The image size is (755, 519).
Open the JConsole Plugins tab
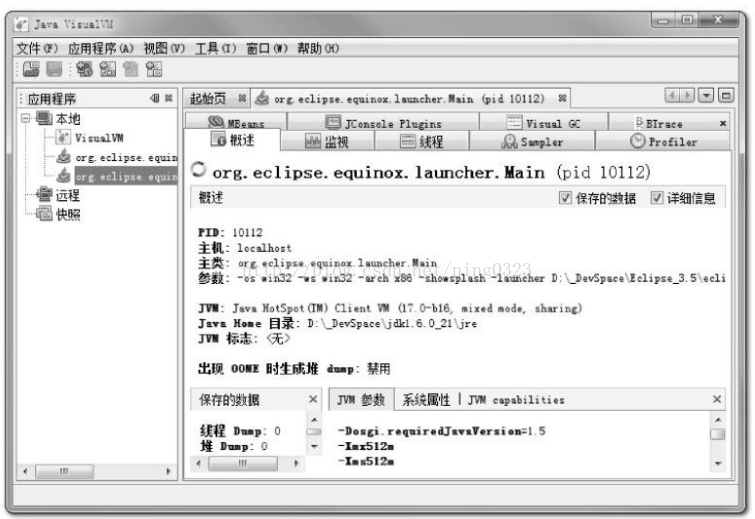383,123
